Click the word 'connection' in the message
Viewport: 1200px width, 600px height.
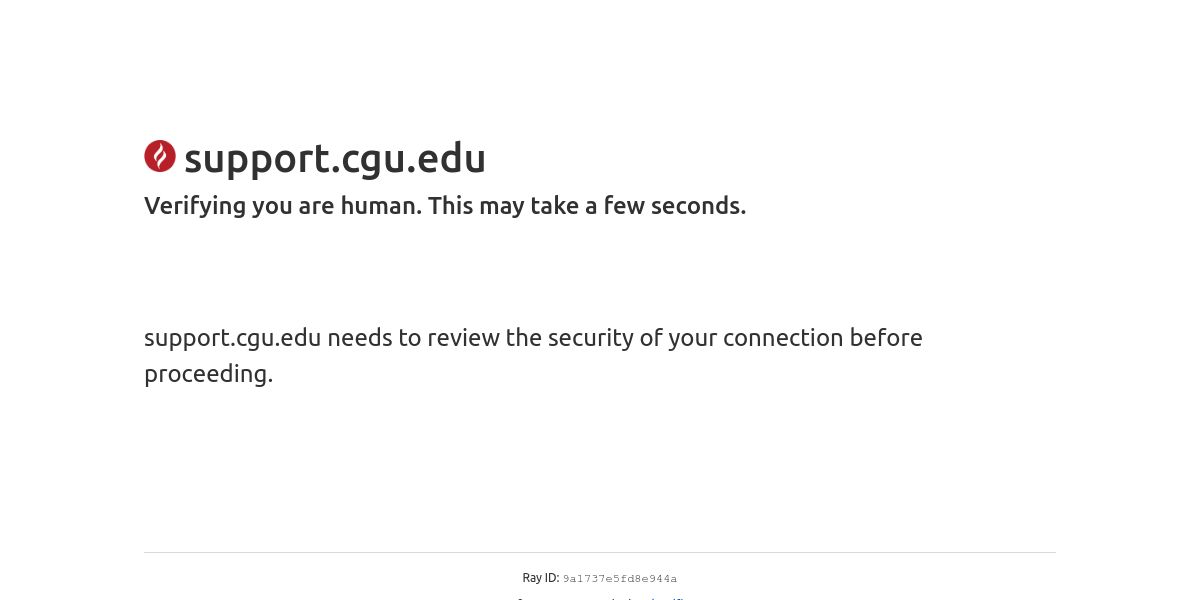tap(783, 338)
